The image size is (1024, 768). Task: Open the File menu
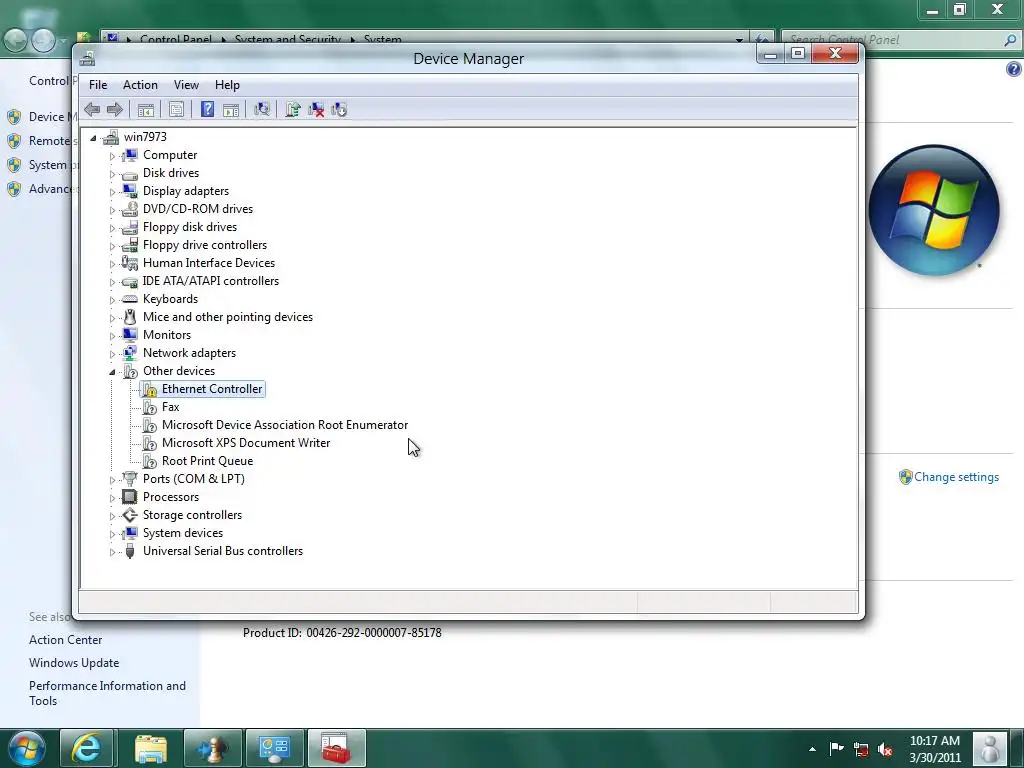click(x=98, y=85)
